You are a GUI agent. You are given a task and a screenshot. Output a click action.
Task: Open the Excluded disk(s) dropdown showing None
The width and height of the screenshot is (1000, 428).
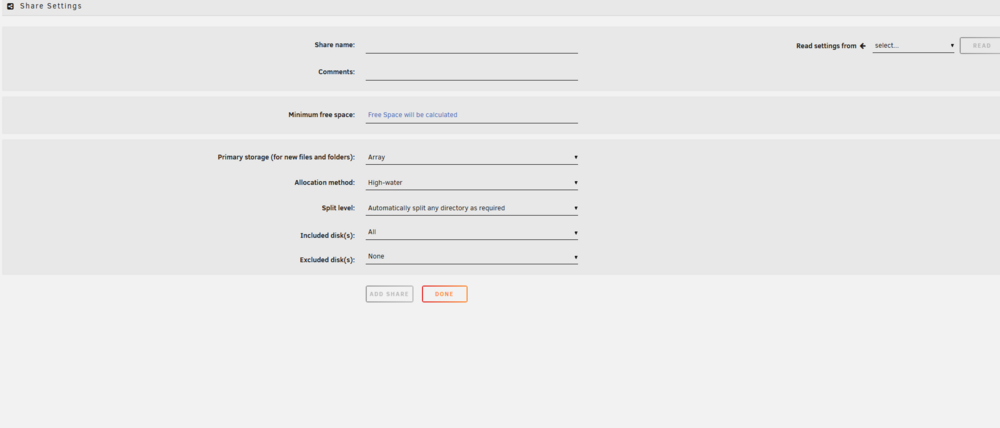coord(471,257)
